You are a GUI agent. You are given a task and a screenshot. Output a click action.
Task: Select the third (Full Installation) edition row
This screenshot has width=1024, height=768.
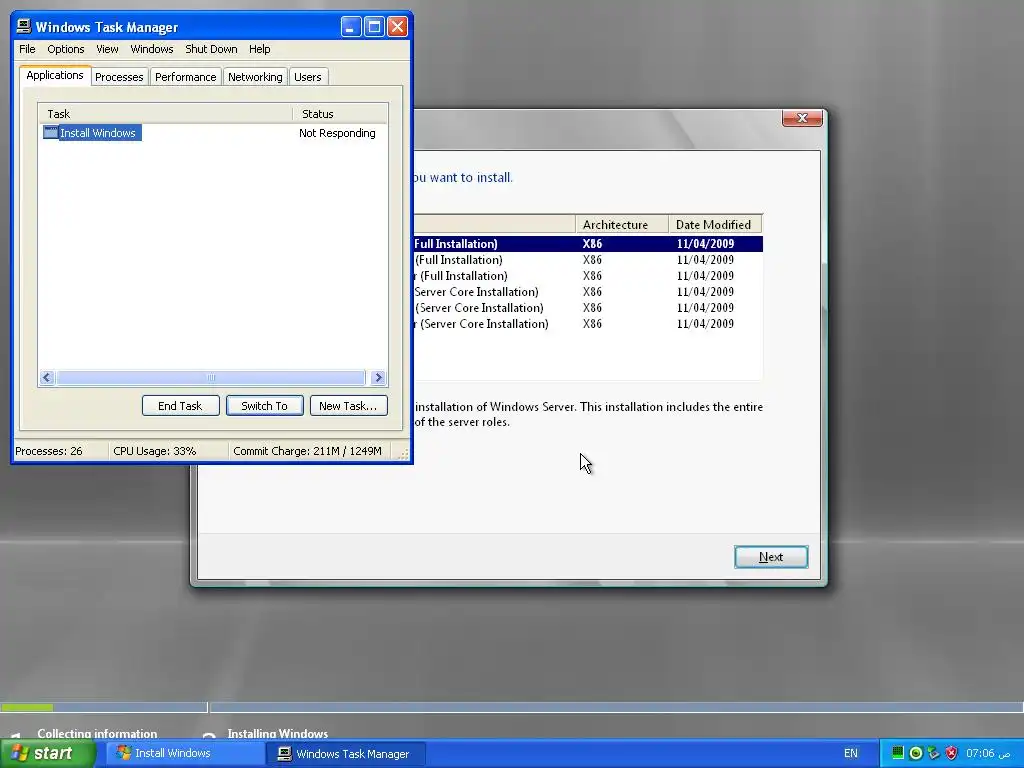[588, 276]
